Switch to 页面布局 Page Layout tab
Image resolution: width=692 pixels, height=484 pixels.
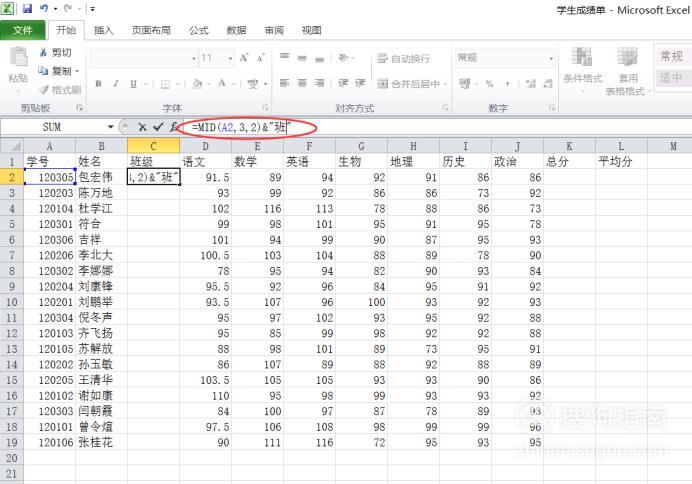point(151,30)
